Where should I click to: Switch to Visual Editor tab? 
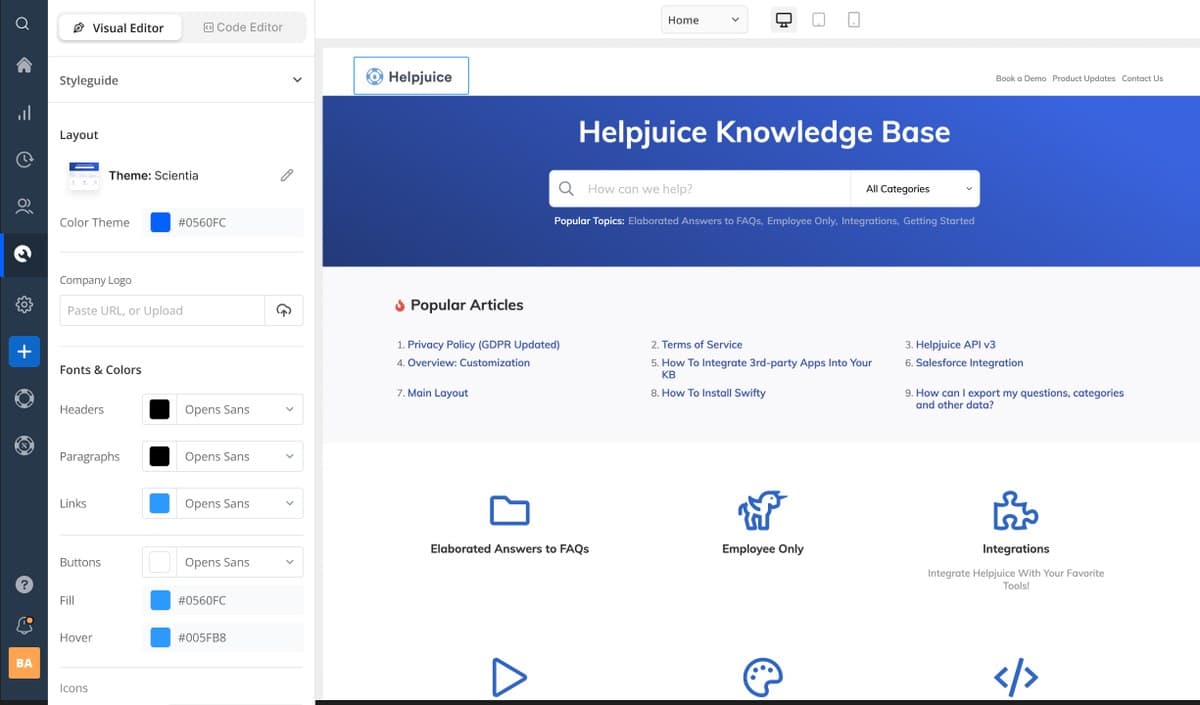(x=120, y=27)
